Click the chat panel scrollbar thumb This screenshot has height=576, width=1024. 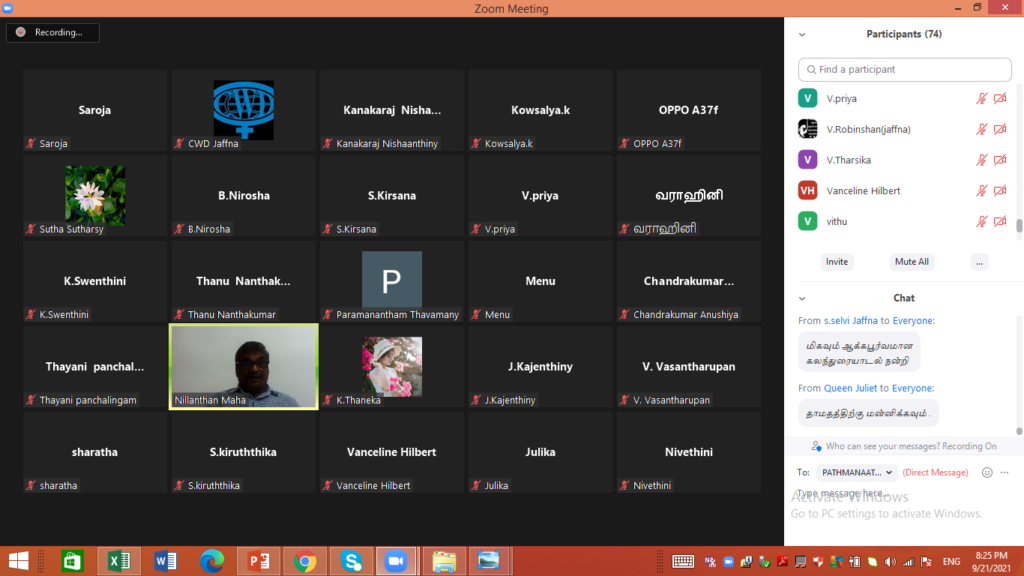click(x=1019, y=431)
